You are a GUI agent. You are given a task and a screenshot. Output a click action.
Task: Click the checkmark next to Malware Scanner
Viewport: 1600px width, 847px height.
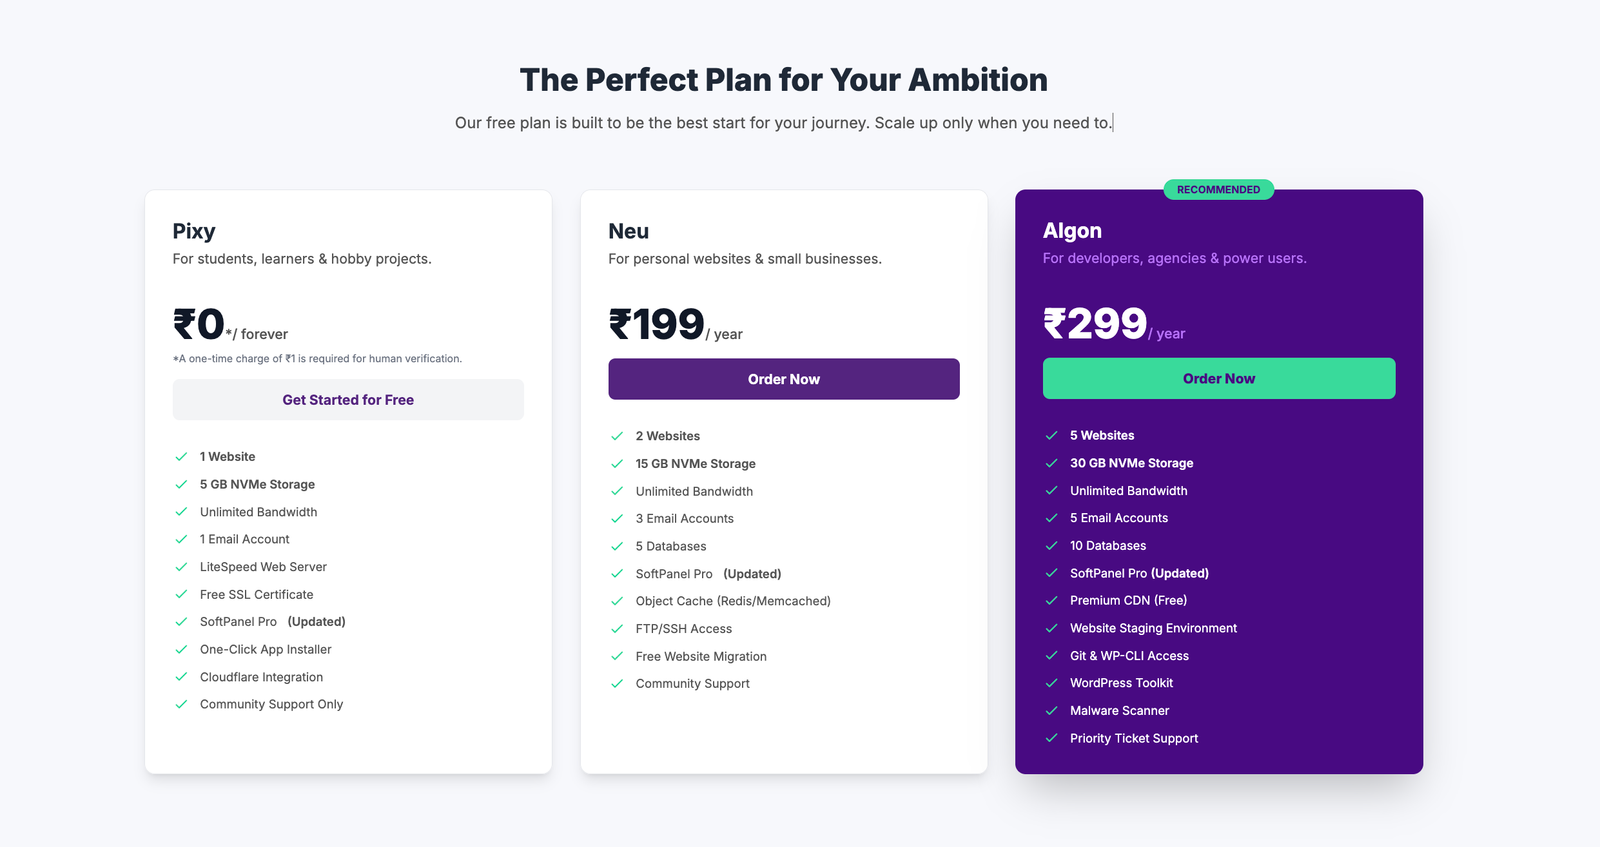click(1051, 711)
